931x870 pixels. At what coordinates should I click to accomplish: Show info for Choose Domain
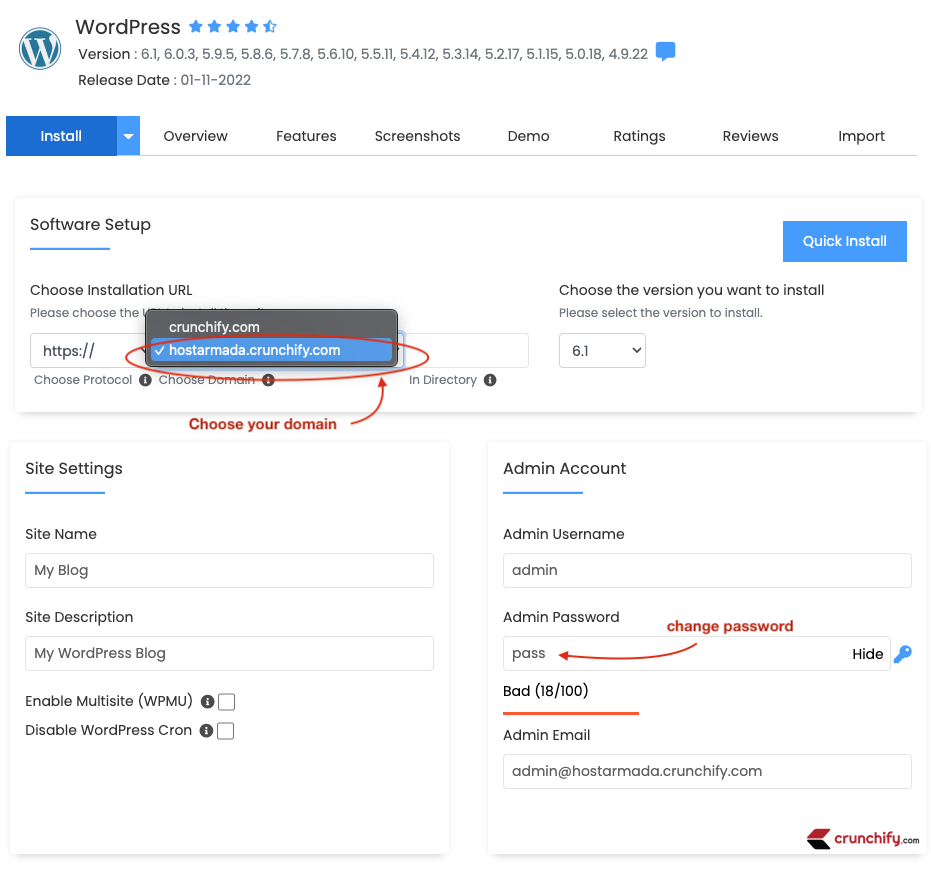pos(268,380)
